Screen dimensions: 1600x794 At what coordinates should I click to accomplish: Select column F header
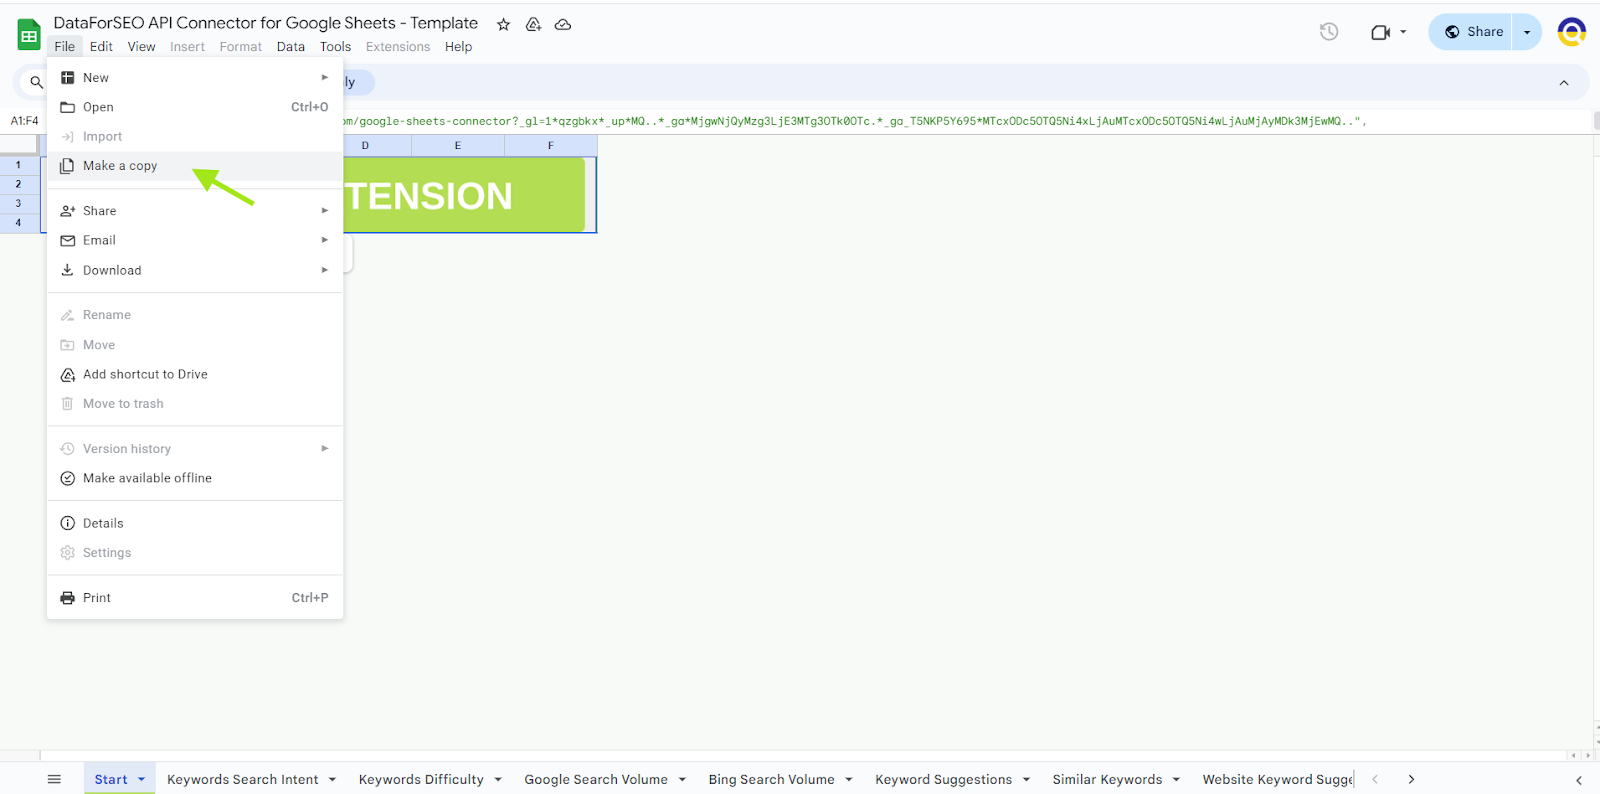coord(551,146)
